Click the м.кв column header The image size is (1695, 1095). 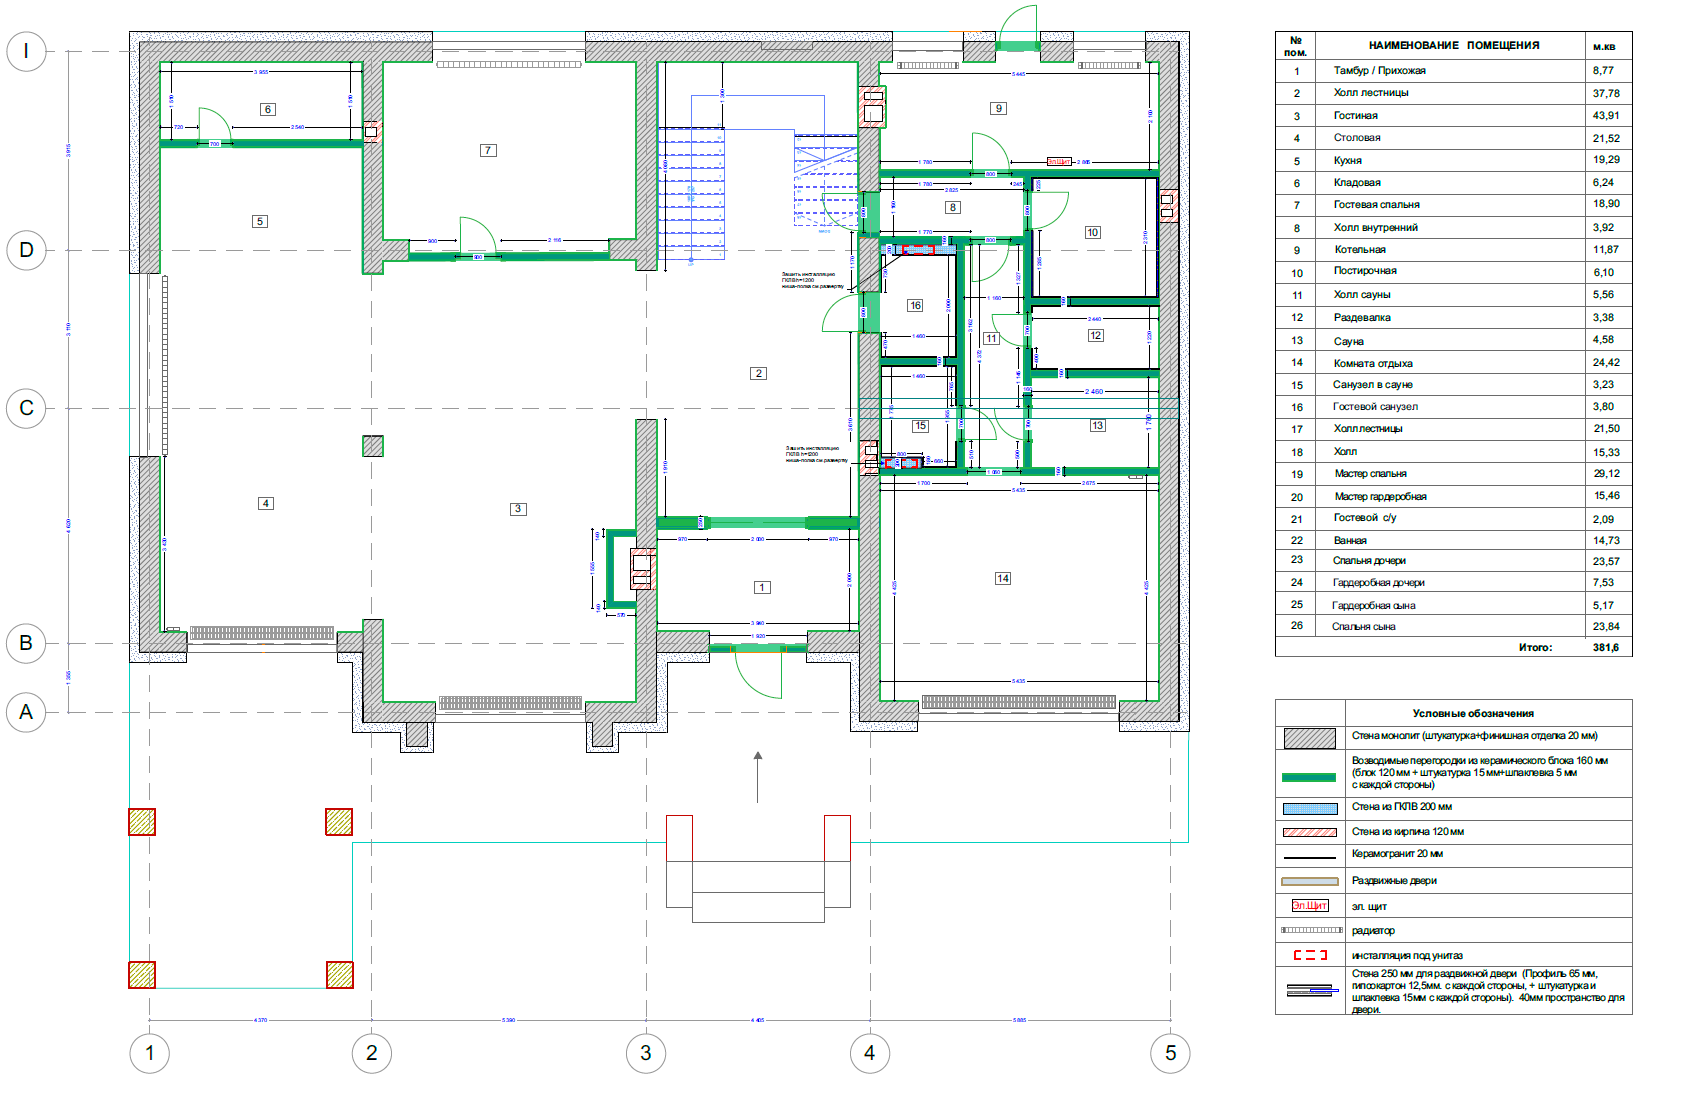click(x=1604, y=47)
